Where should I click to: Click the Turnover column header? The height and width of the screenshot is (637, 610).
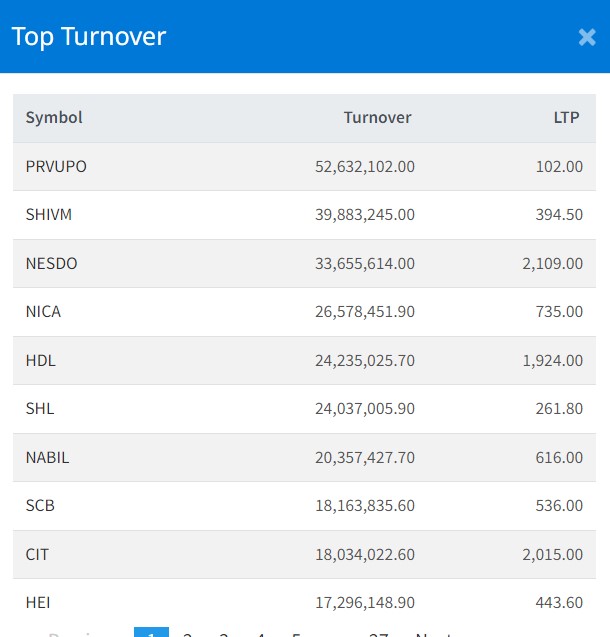[377, 117]
